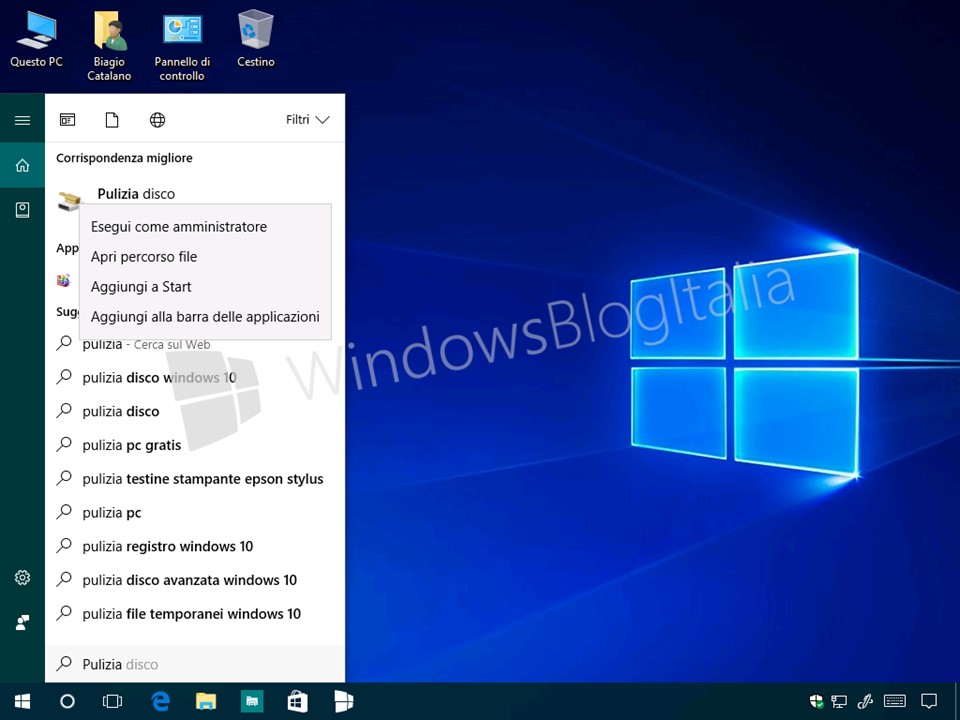Open the Notebook icon in search sidebar
The image size is (960, 720).
click(x=23, y=210)
